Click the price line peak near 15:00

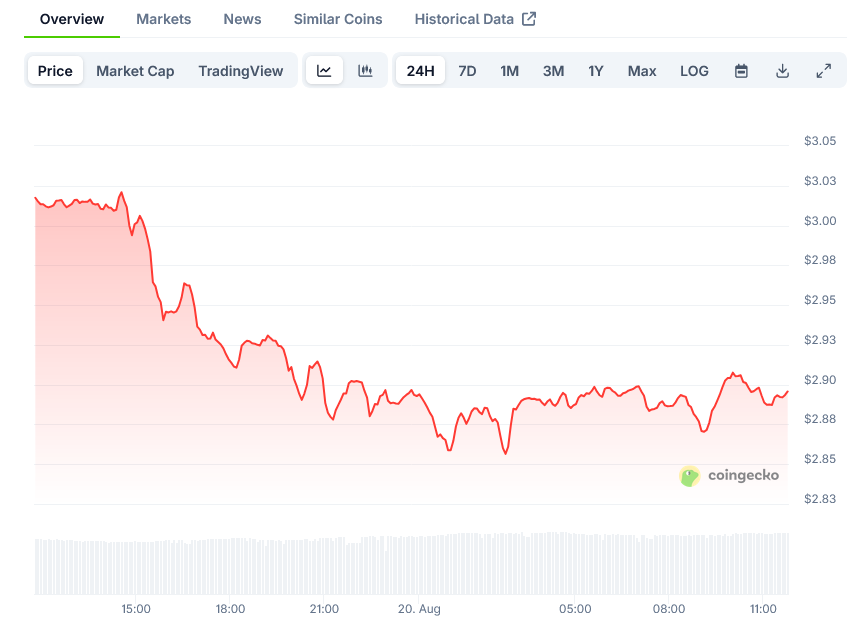pos(122,192)
